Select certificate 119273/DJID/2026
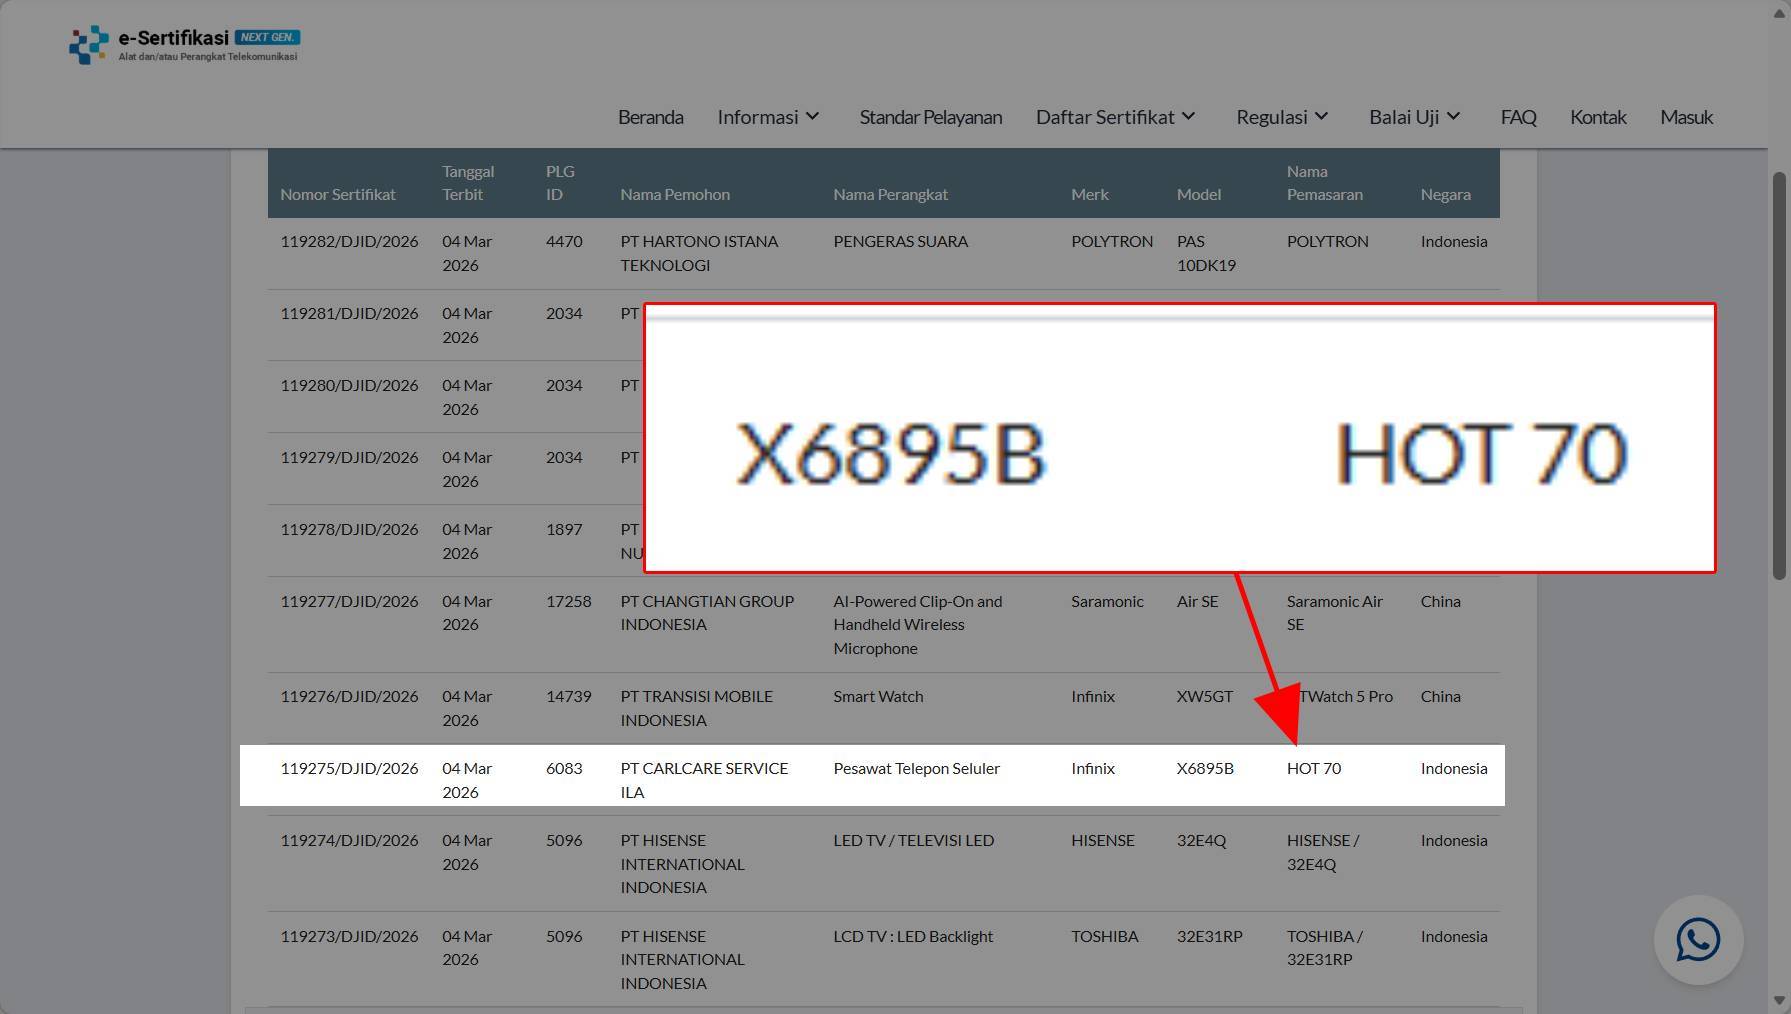 [349, 936]
